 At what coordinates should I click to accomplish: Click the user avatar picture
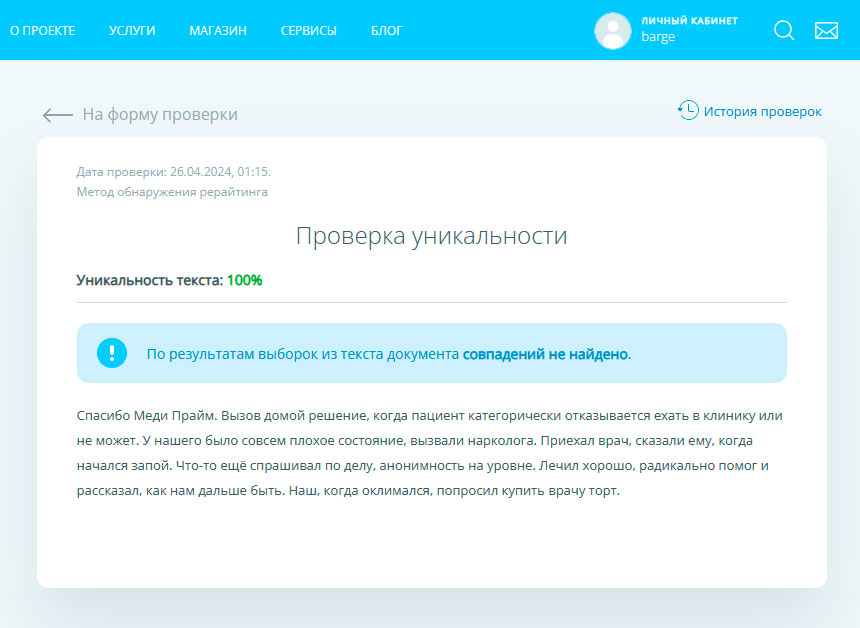click(x=612, y=31)
